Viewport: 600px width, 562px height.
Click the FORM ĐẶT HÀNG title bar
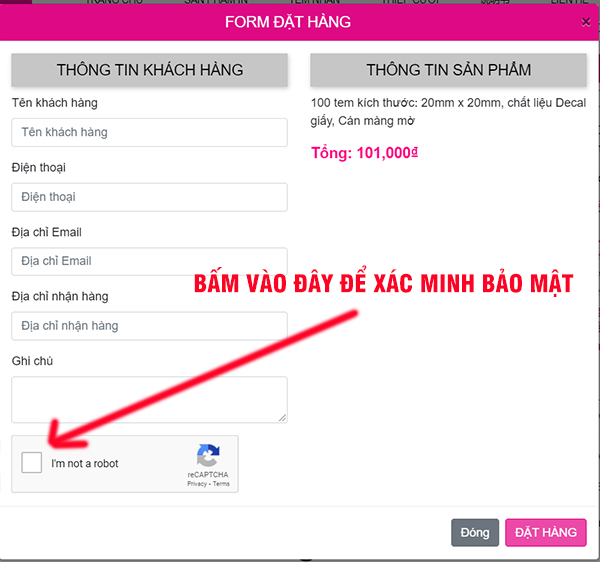click(288, 22)
